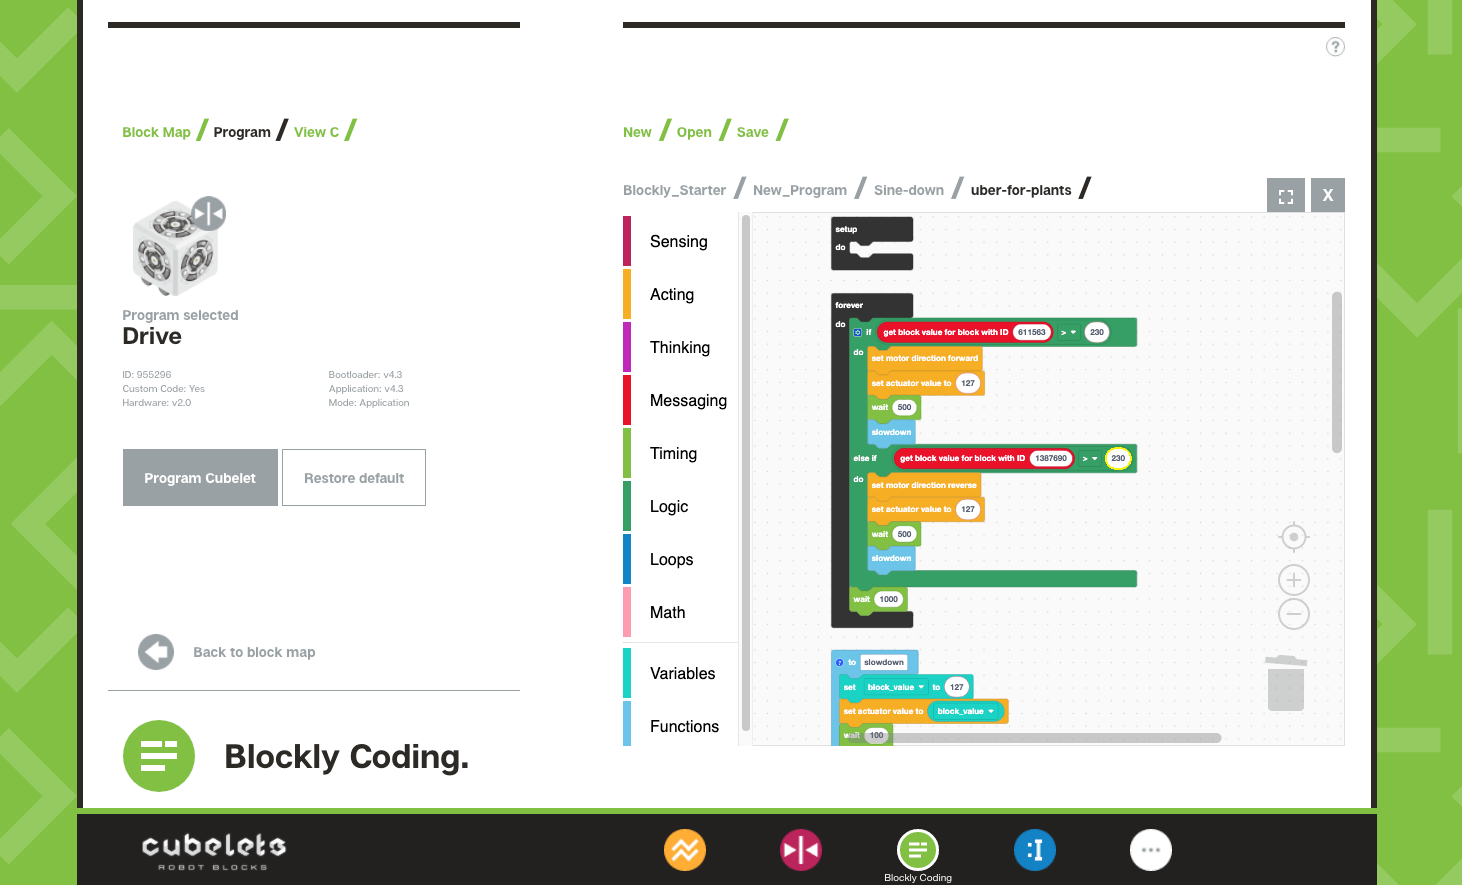Open the Thinking block category
The width and height of the screenshot is (1462, 885).
click(680, 347)
